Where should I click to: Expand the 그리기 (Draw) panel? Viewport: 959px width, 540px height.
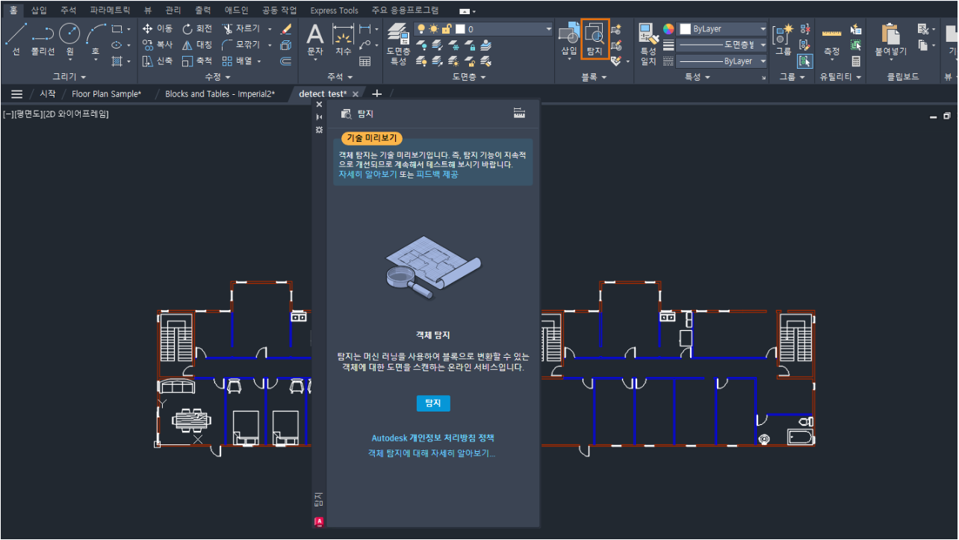pyautogui.click(x=68, y=76)
